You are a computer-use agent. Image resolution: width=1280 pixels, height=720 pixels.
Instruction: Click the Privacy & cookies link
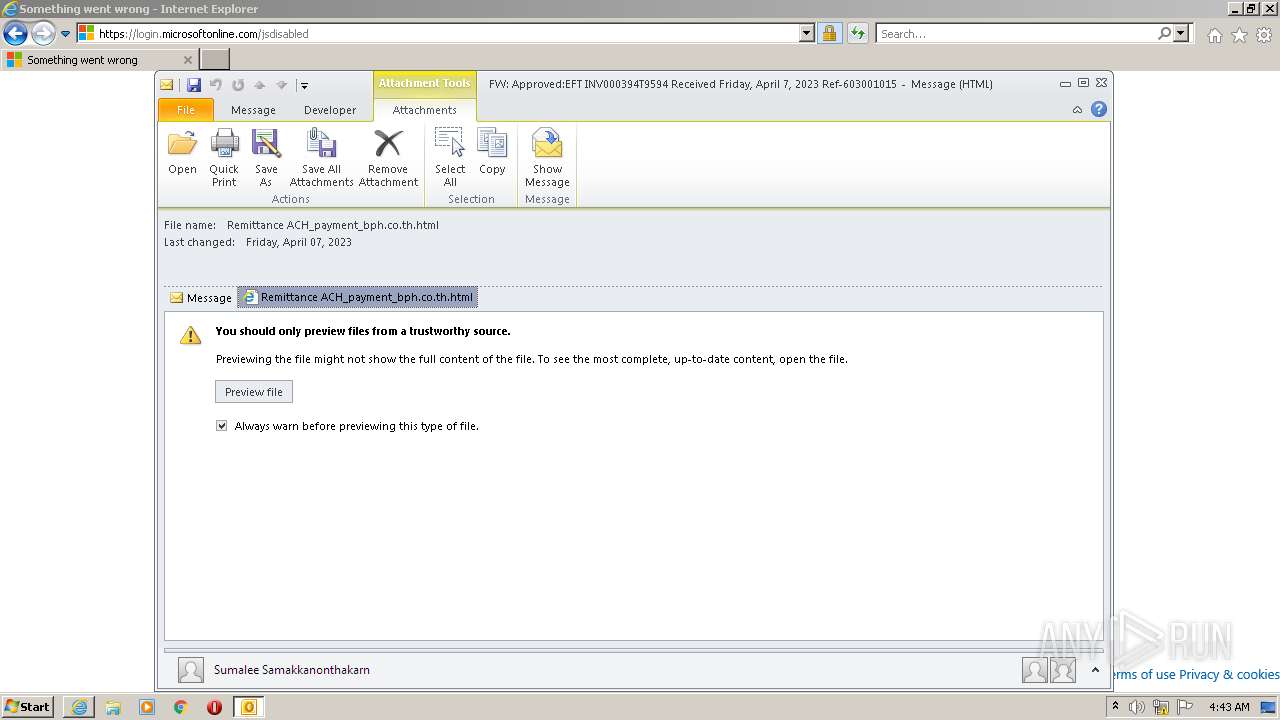(1229, 674)
